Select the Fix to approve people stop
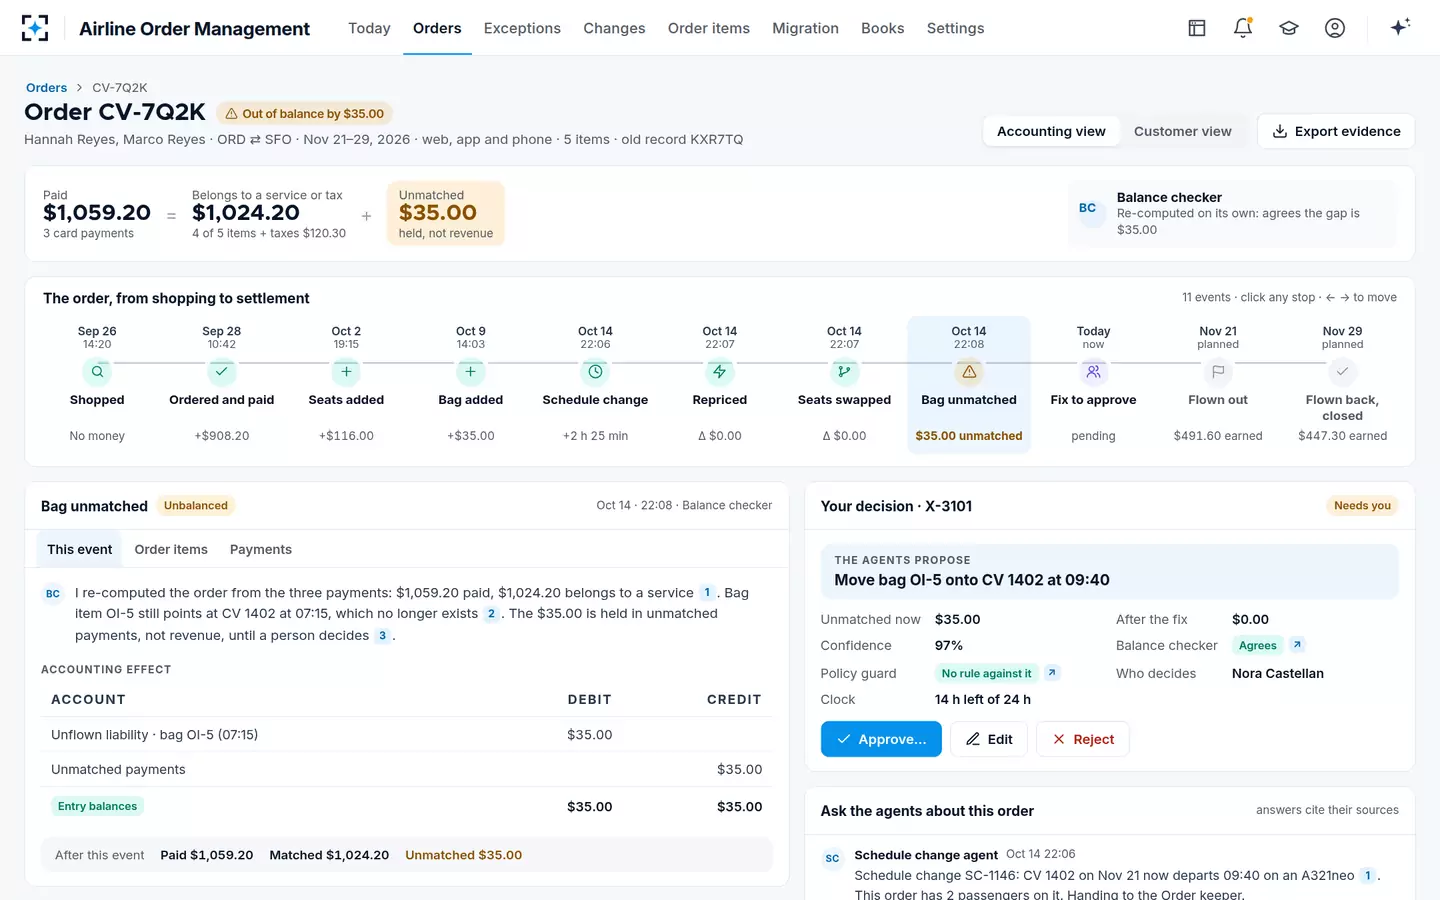 pos(1093,371)
